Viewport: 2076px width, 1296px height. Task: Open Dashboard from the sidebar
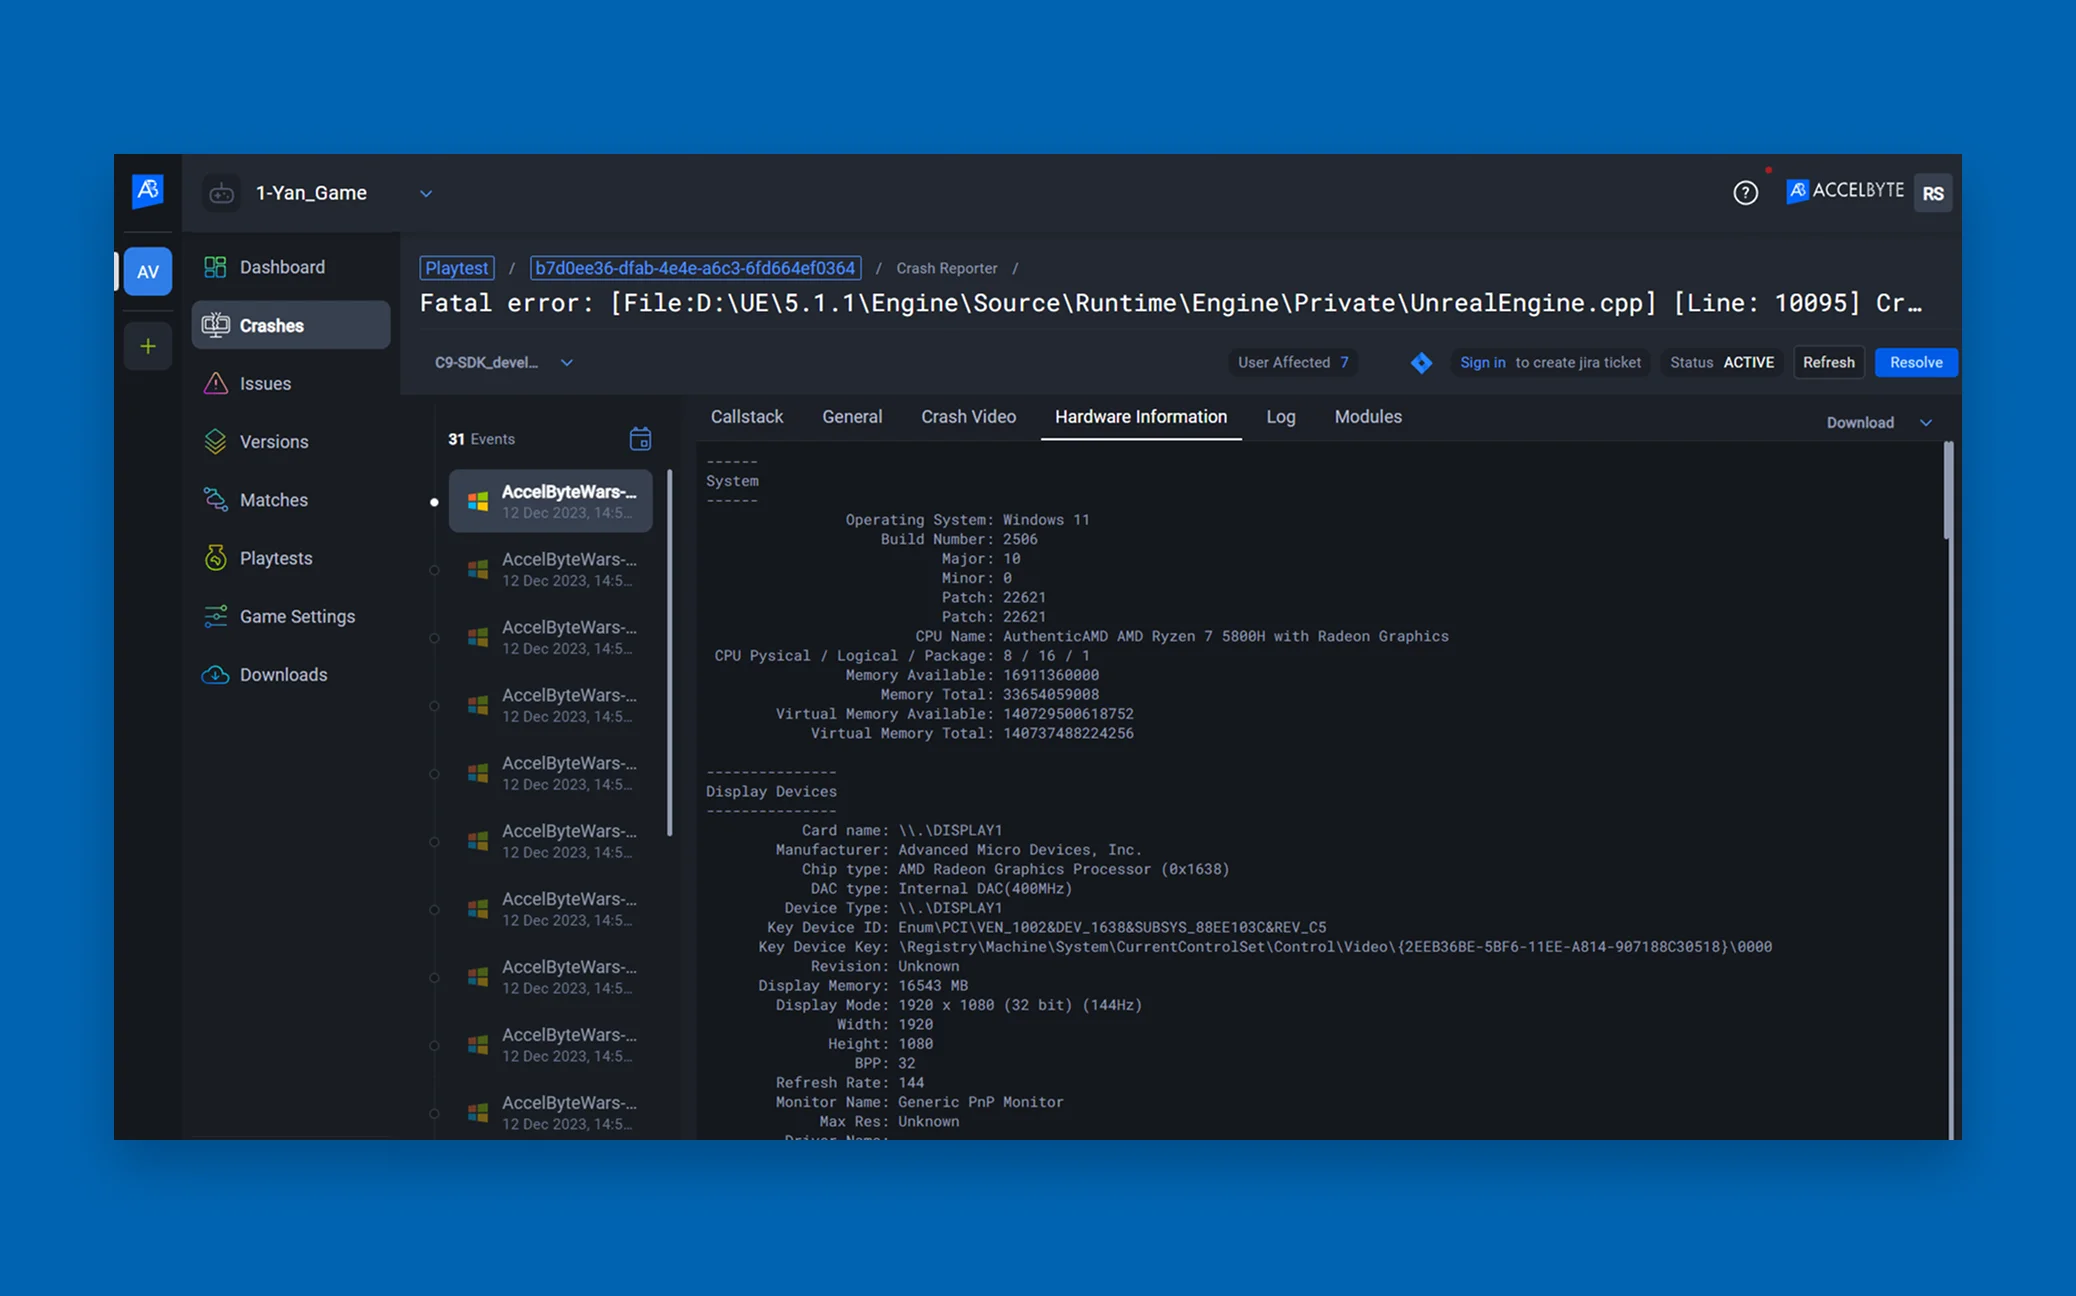pos(291,267)
